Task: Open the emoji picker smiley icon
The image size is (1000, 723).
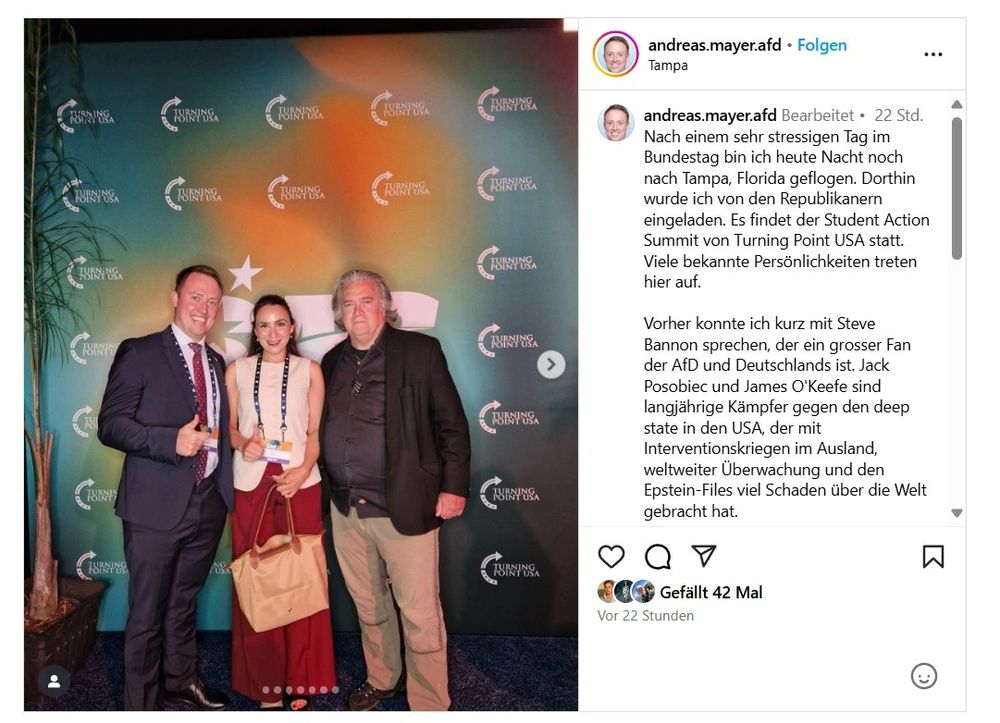Action: (923, 676)
